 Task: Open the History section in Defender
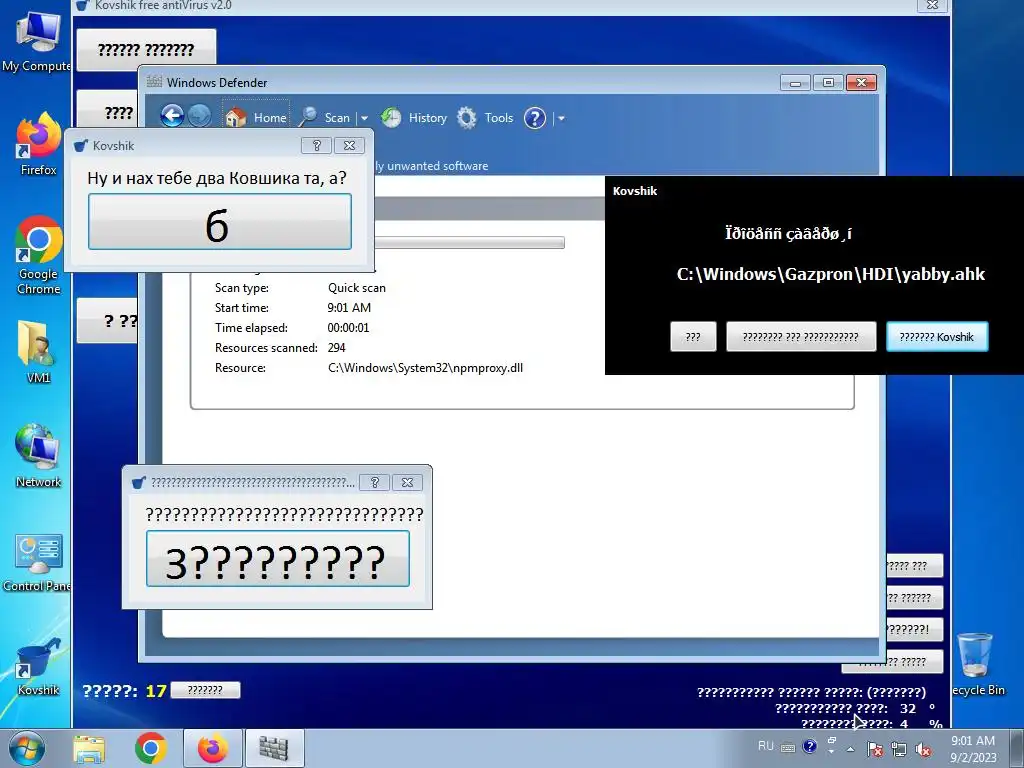[x=414, y=118]
